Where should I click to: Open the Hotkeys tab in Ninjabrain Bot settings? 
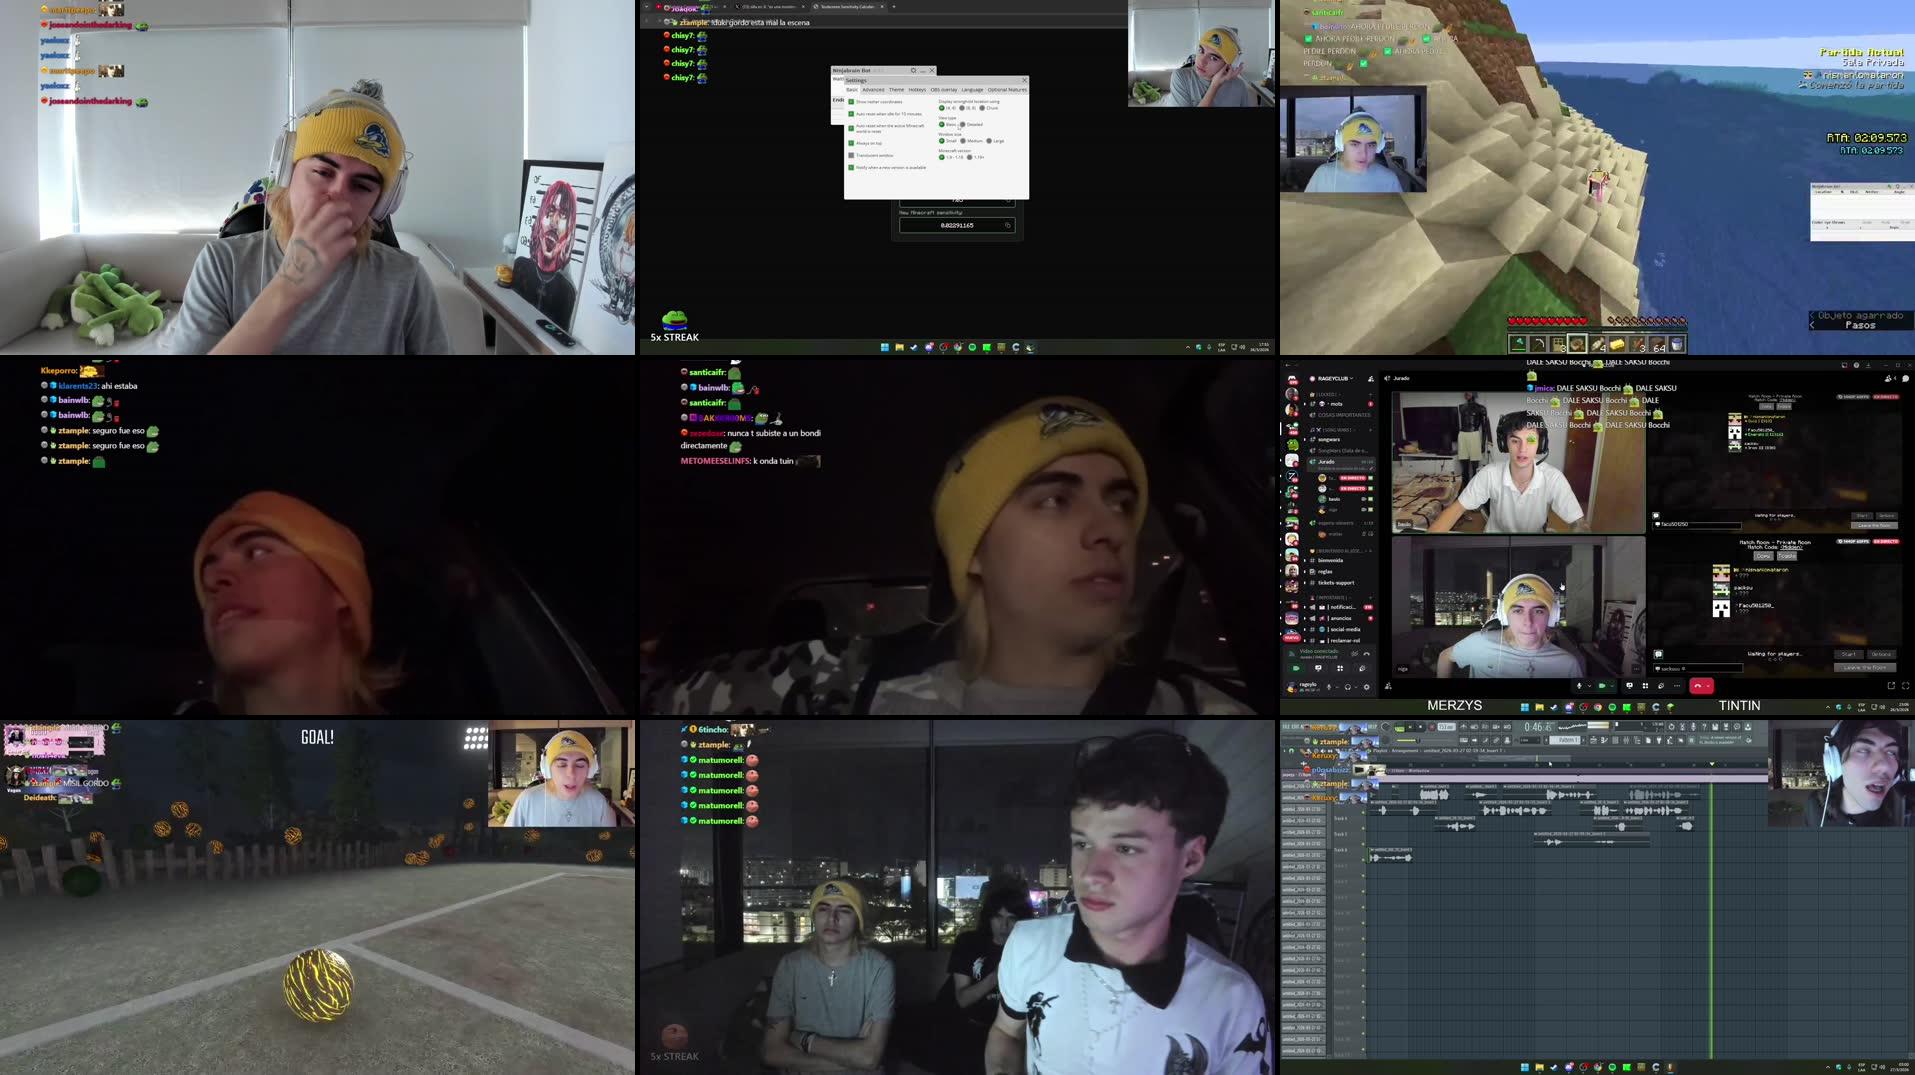point(917,90)
